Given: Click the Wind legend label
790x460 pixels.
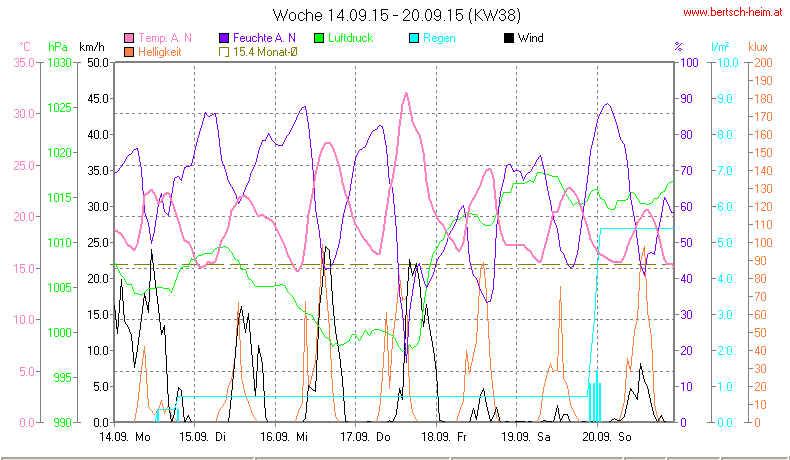Looking at the screenshot, I should (x=531, y=38).
